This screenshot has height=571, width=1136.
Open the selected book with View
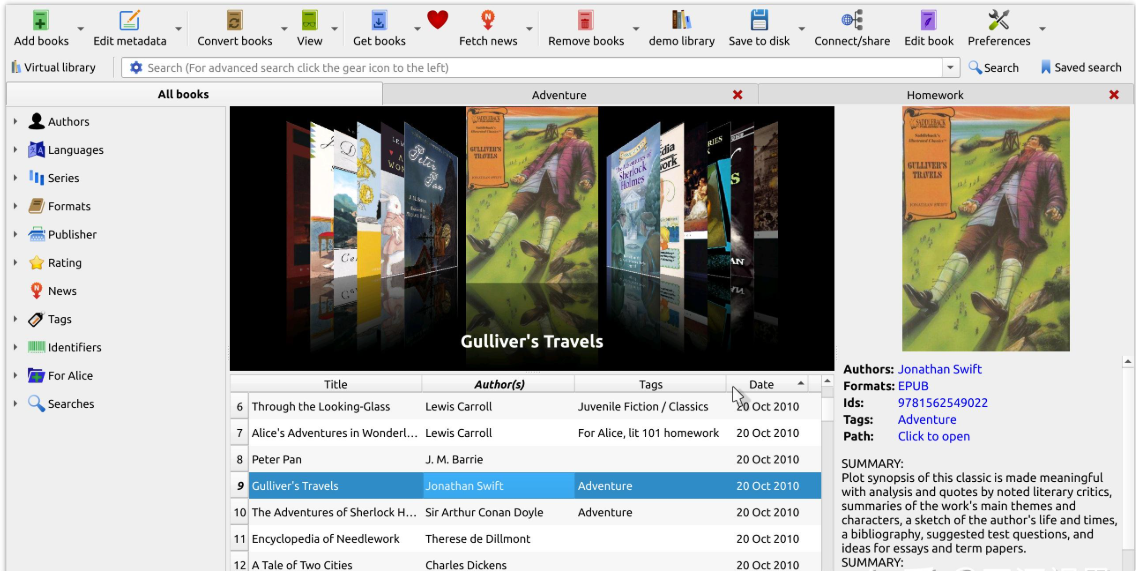tap(309, 28)
